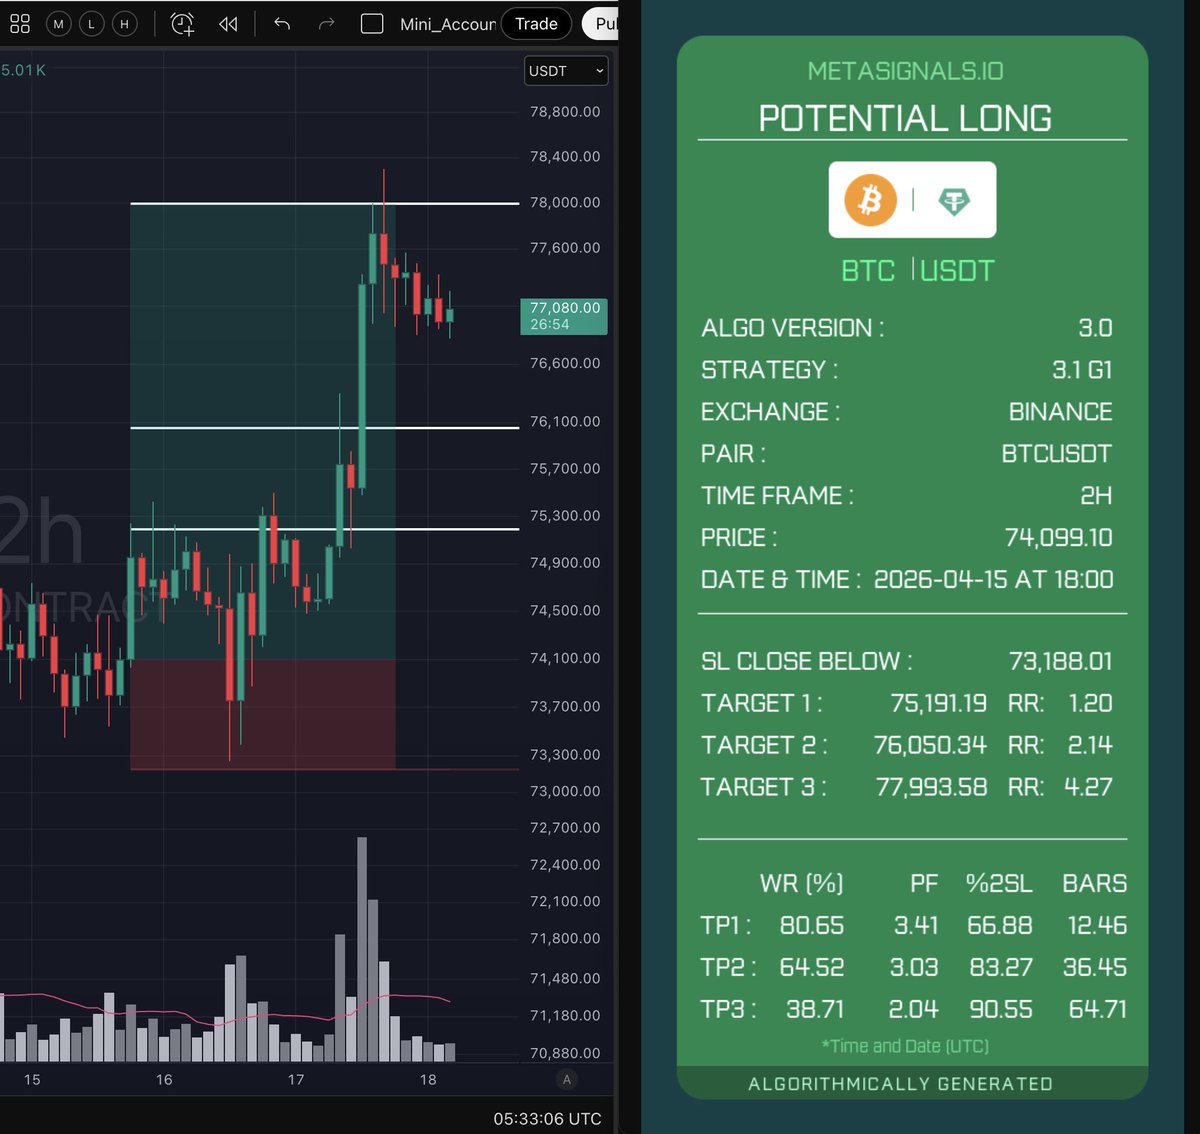1200x1134 pixels.
Task: Click the *Time and Date (UTC) note
Action: [905, 1046]
